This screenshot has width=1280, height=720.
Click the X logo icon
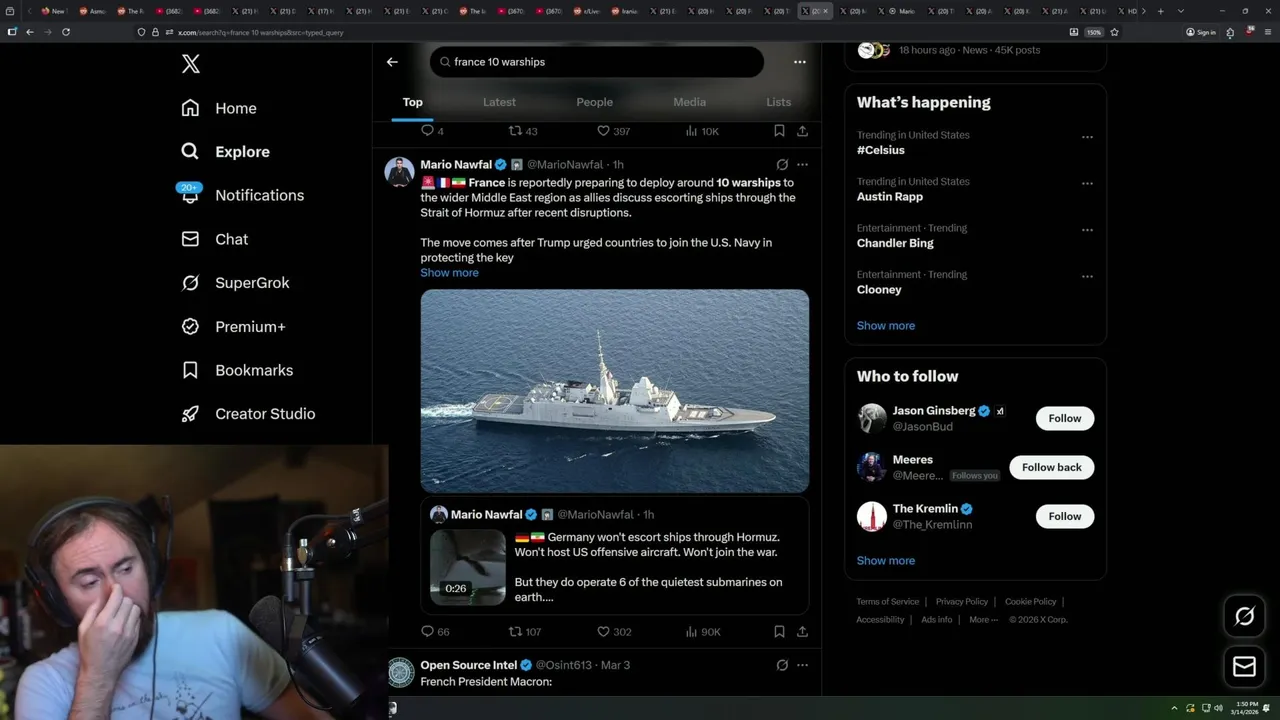pyautogui.click(x=191, y=64)
